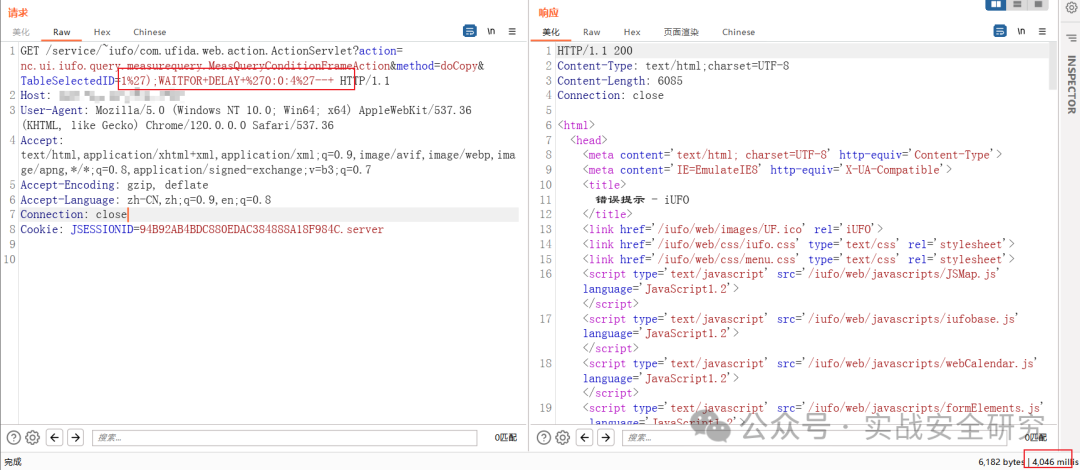The height and width of the screenshot is (470, 1080).
Task: Open request pane hamburger options menu
Action: click(x=512, y=31)
